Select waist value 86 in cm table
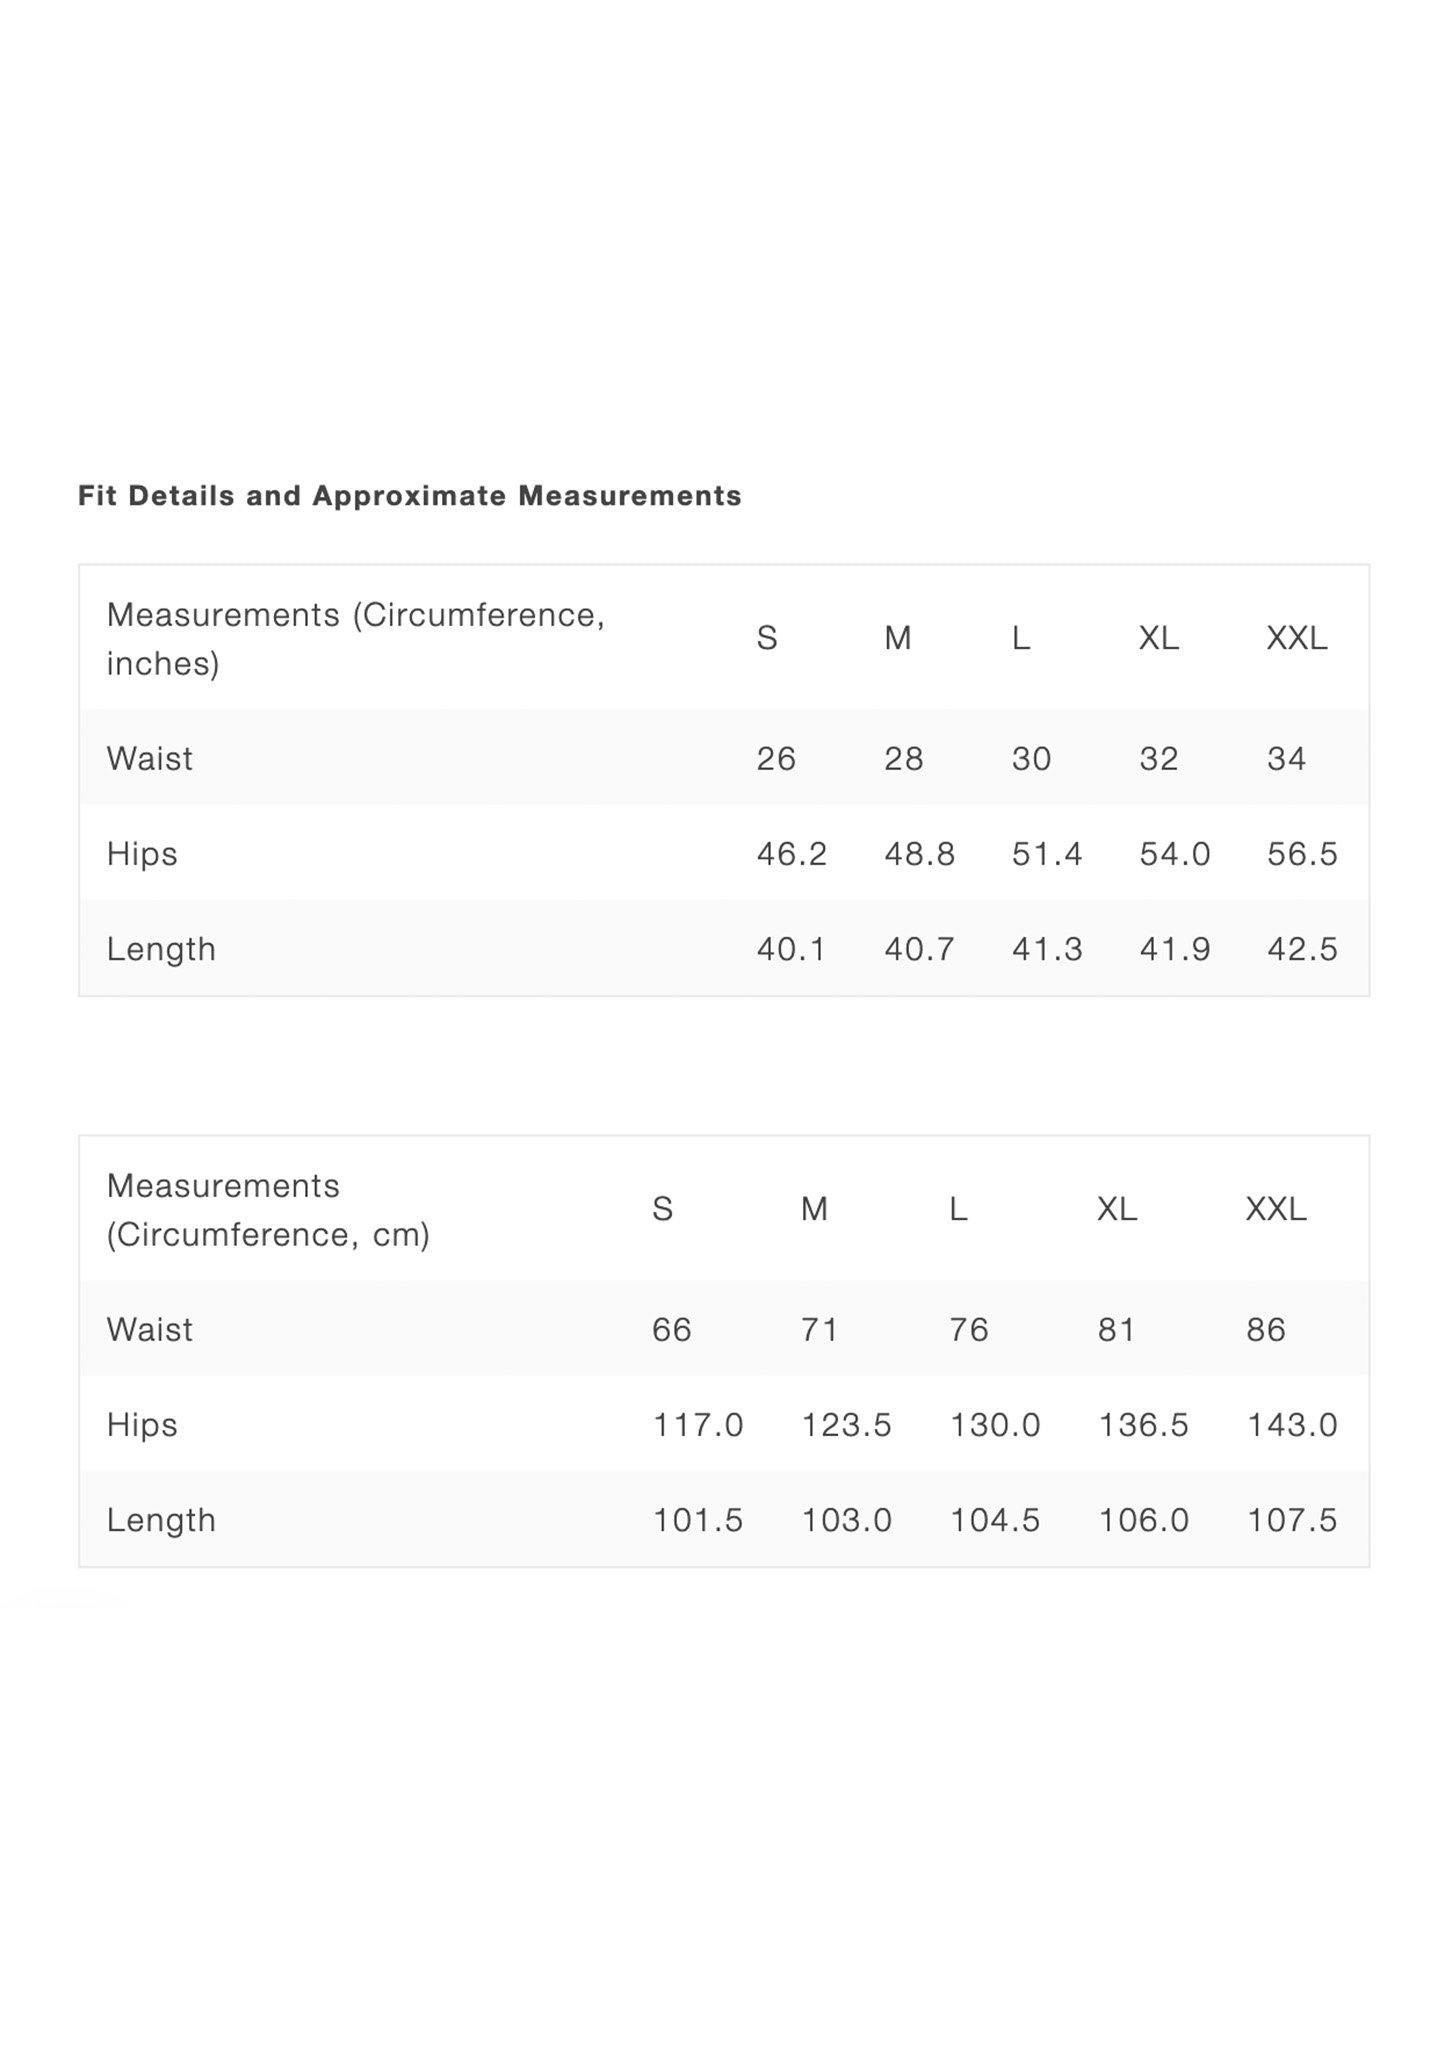This screenshot has width=1440, height=2048. point(1266,1330)
